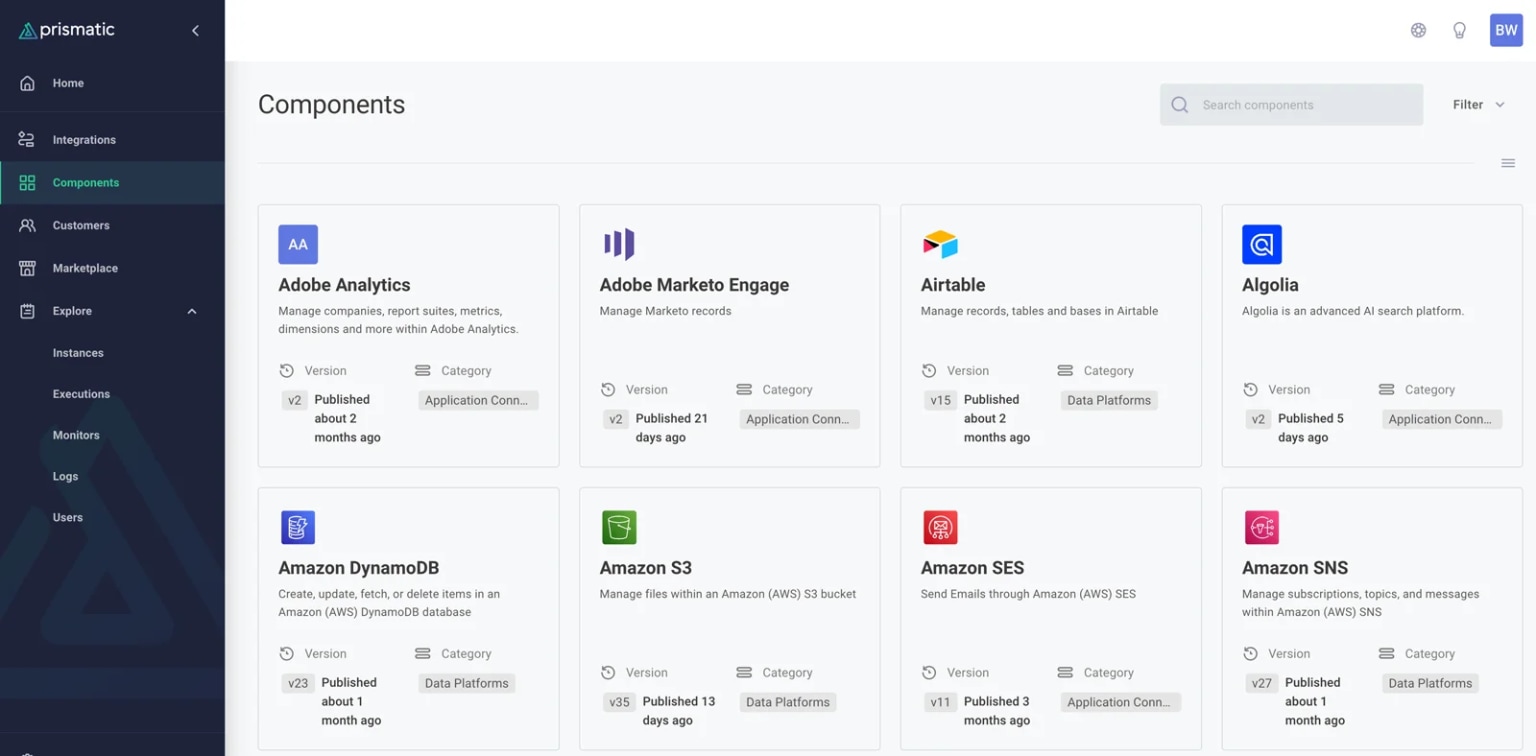Click category stack icon on Amazon DynamoDB card

pyautogui.click(x=422, y=653)
